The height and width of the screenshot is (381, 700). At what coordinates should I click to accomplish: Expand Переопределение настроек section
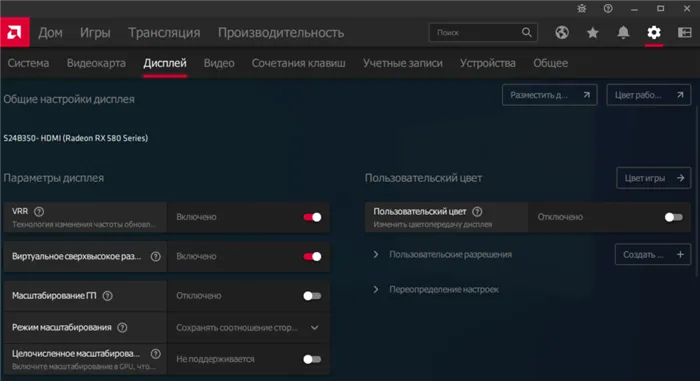(376, 289)
